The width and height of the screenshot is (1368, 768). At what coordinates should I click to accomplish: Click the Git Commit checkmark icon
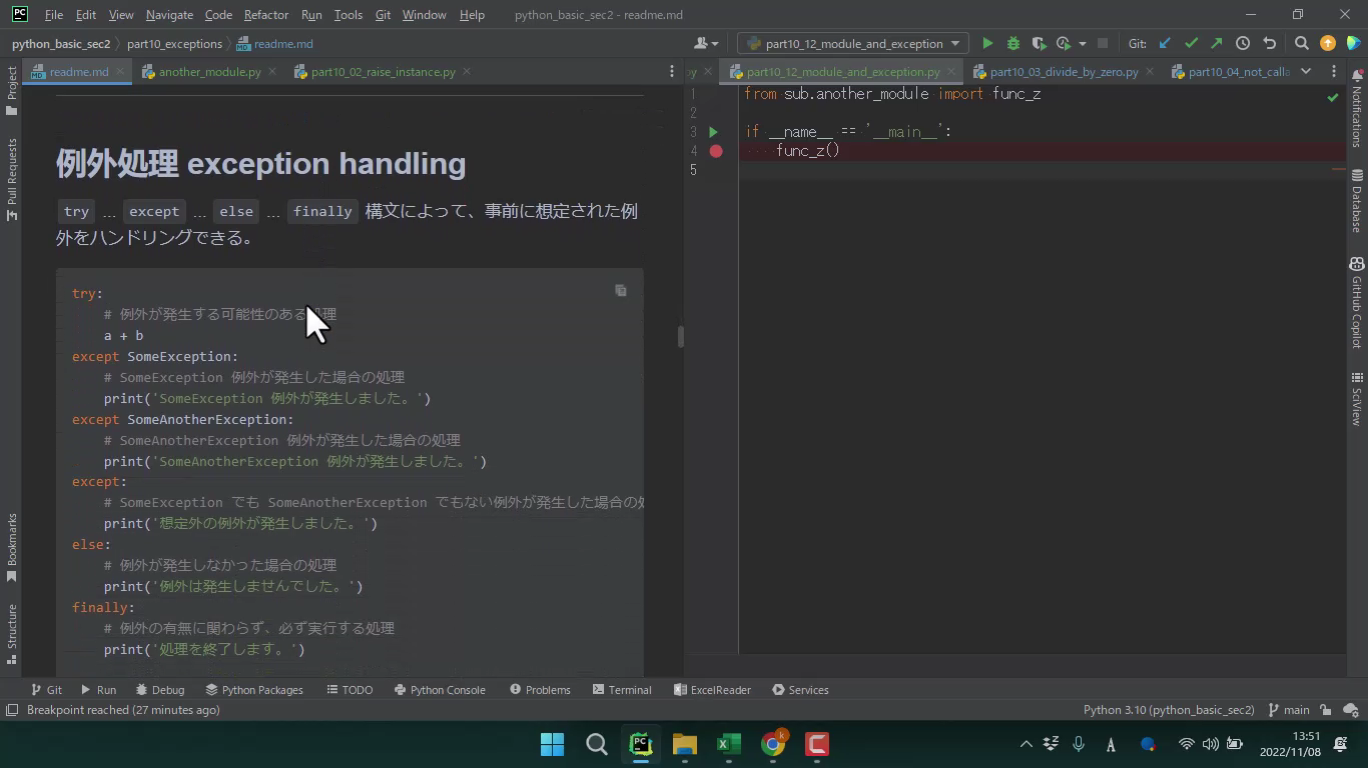tap(1191, 43)
